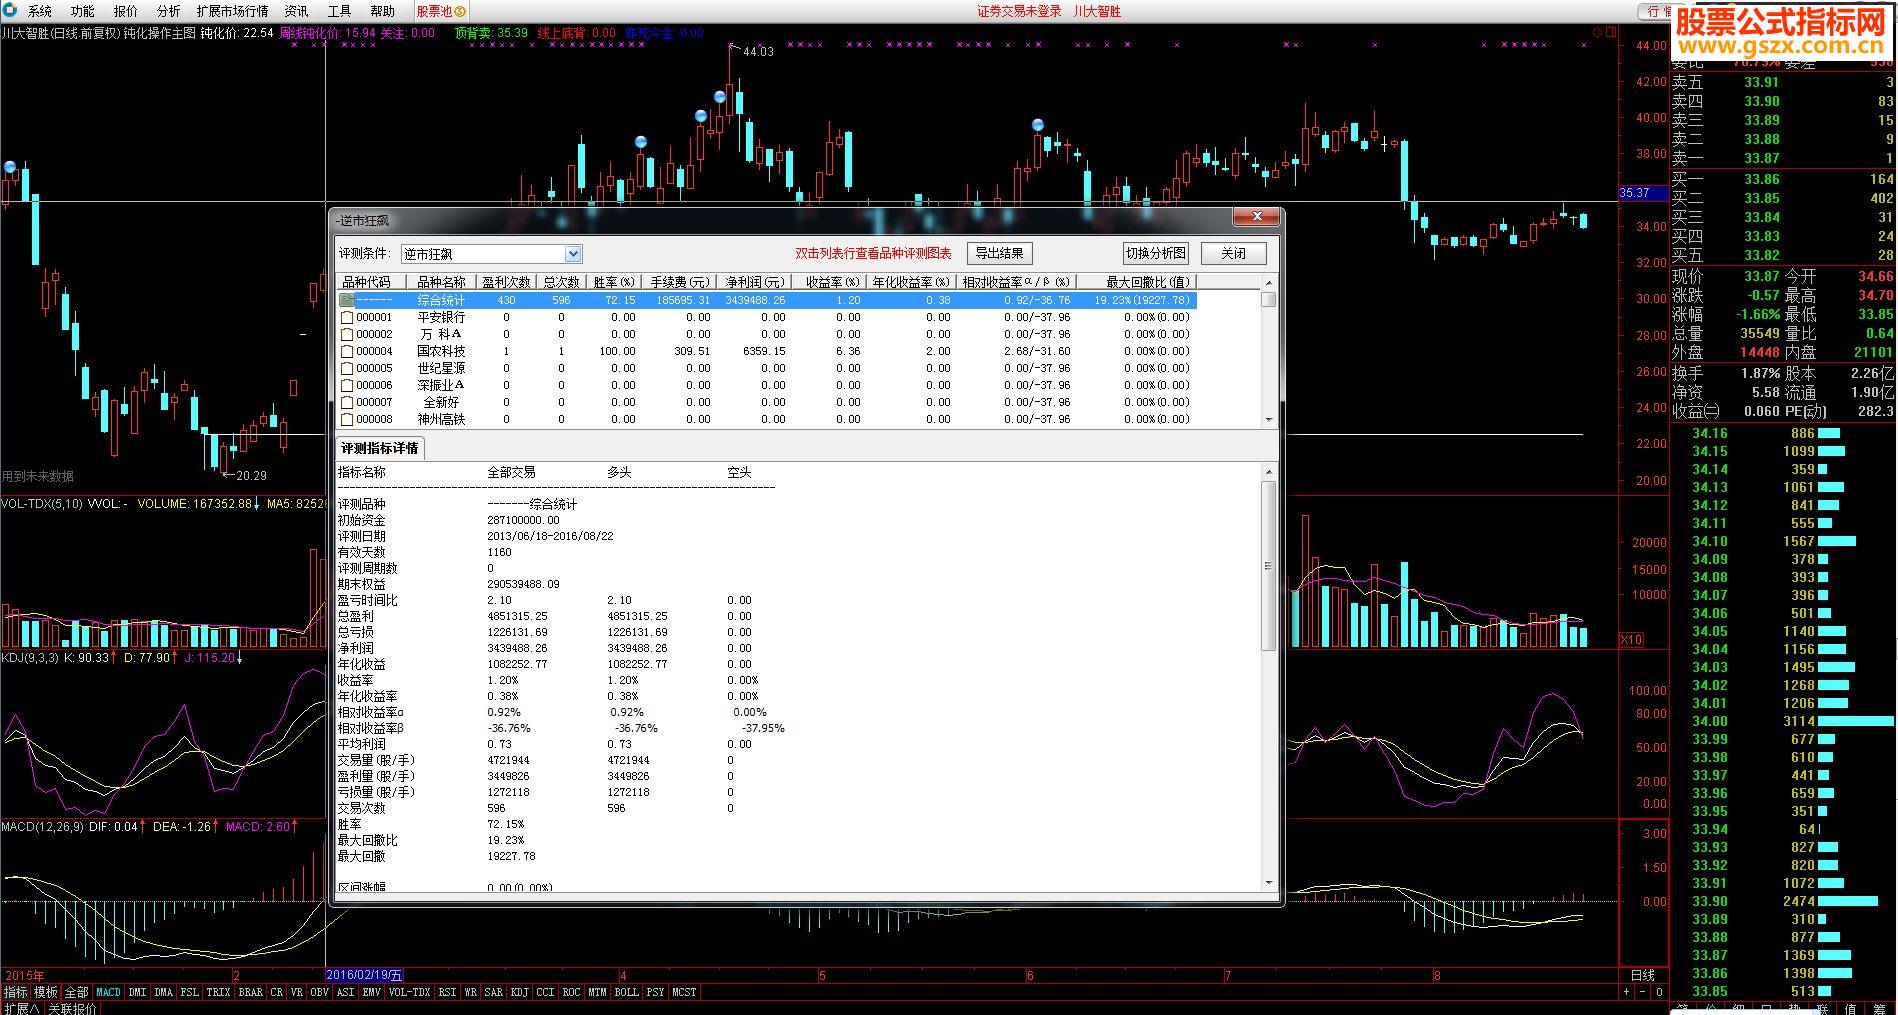Click the results list scroll-down arrow
This screenshot has height=1015, width=1898.
(1269, 420)
